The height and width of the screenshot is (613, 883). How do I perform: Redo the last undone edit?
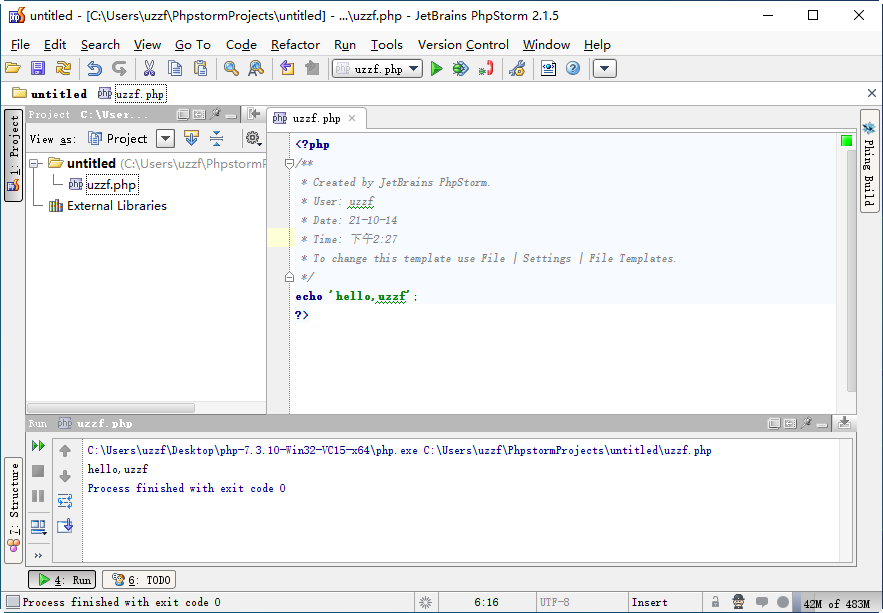(119, 69)
